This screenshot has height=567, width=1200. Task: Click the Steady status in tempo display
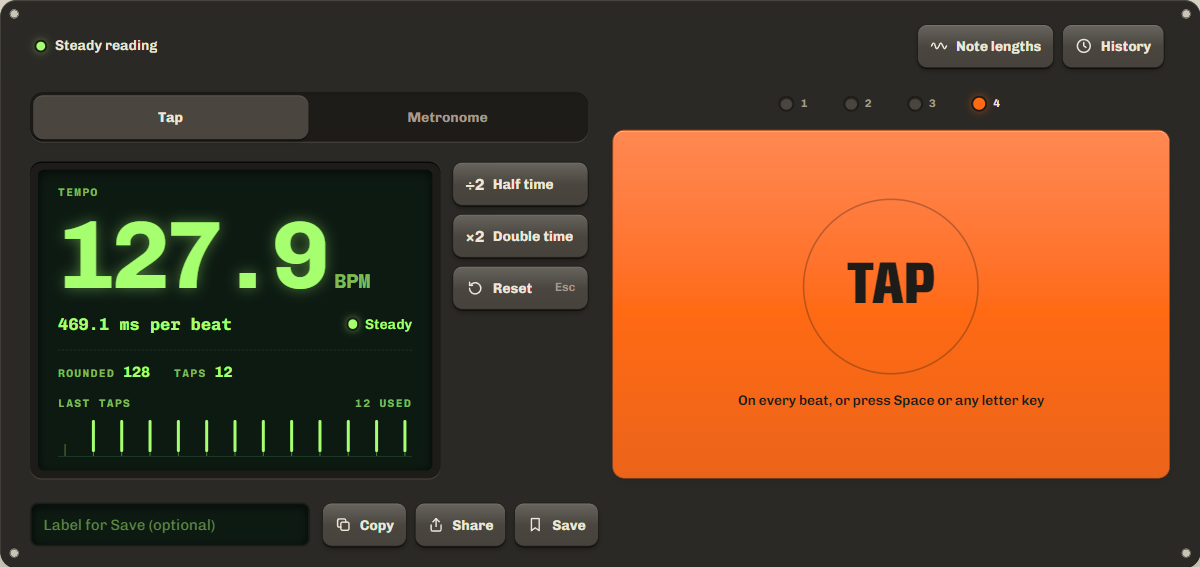pos(379,324)
